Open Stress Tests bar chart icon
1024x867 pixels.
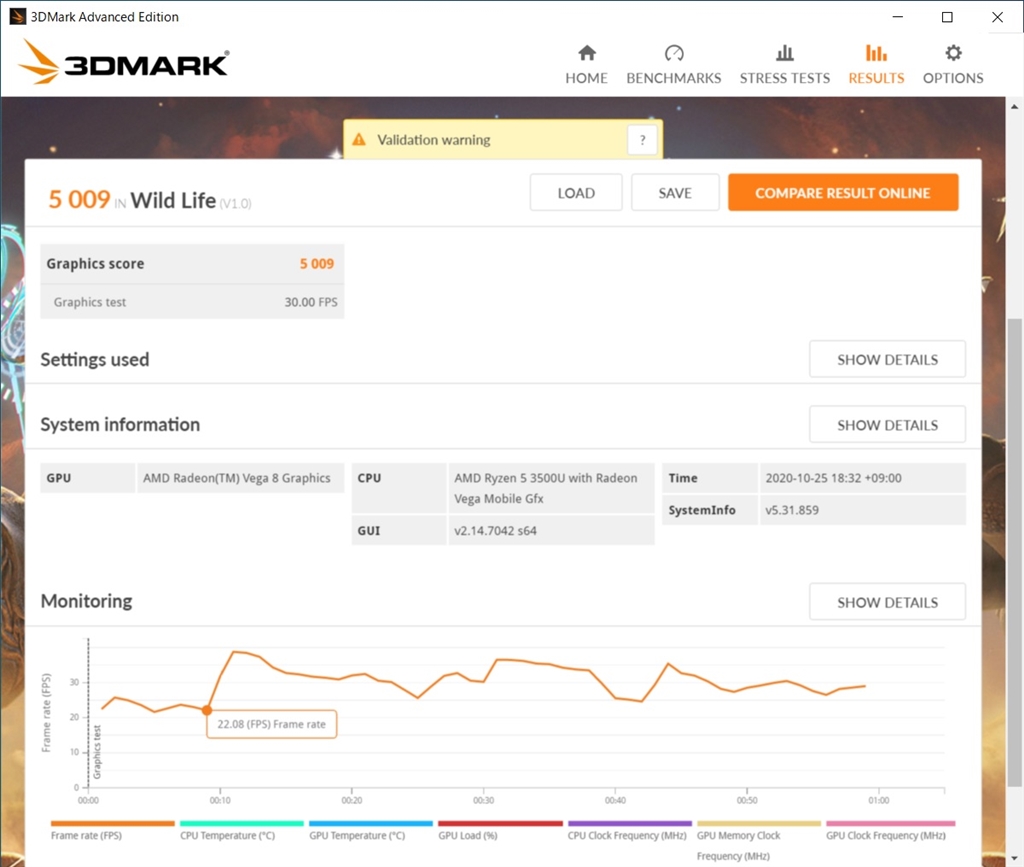pyautogui.click(x=784, y=53)
